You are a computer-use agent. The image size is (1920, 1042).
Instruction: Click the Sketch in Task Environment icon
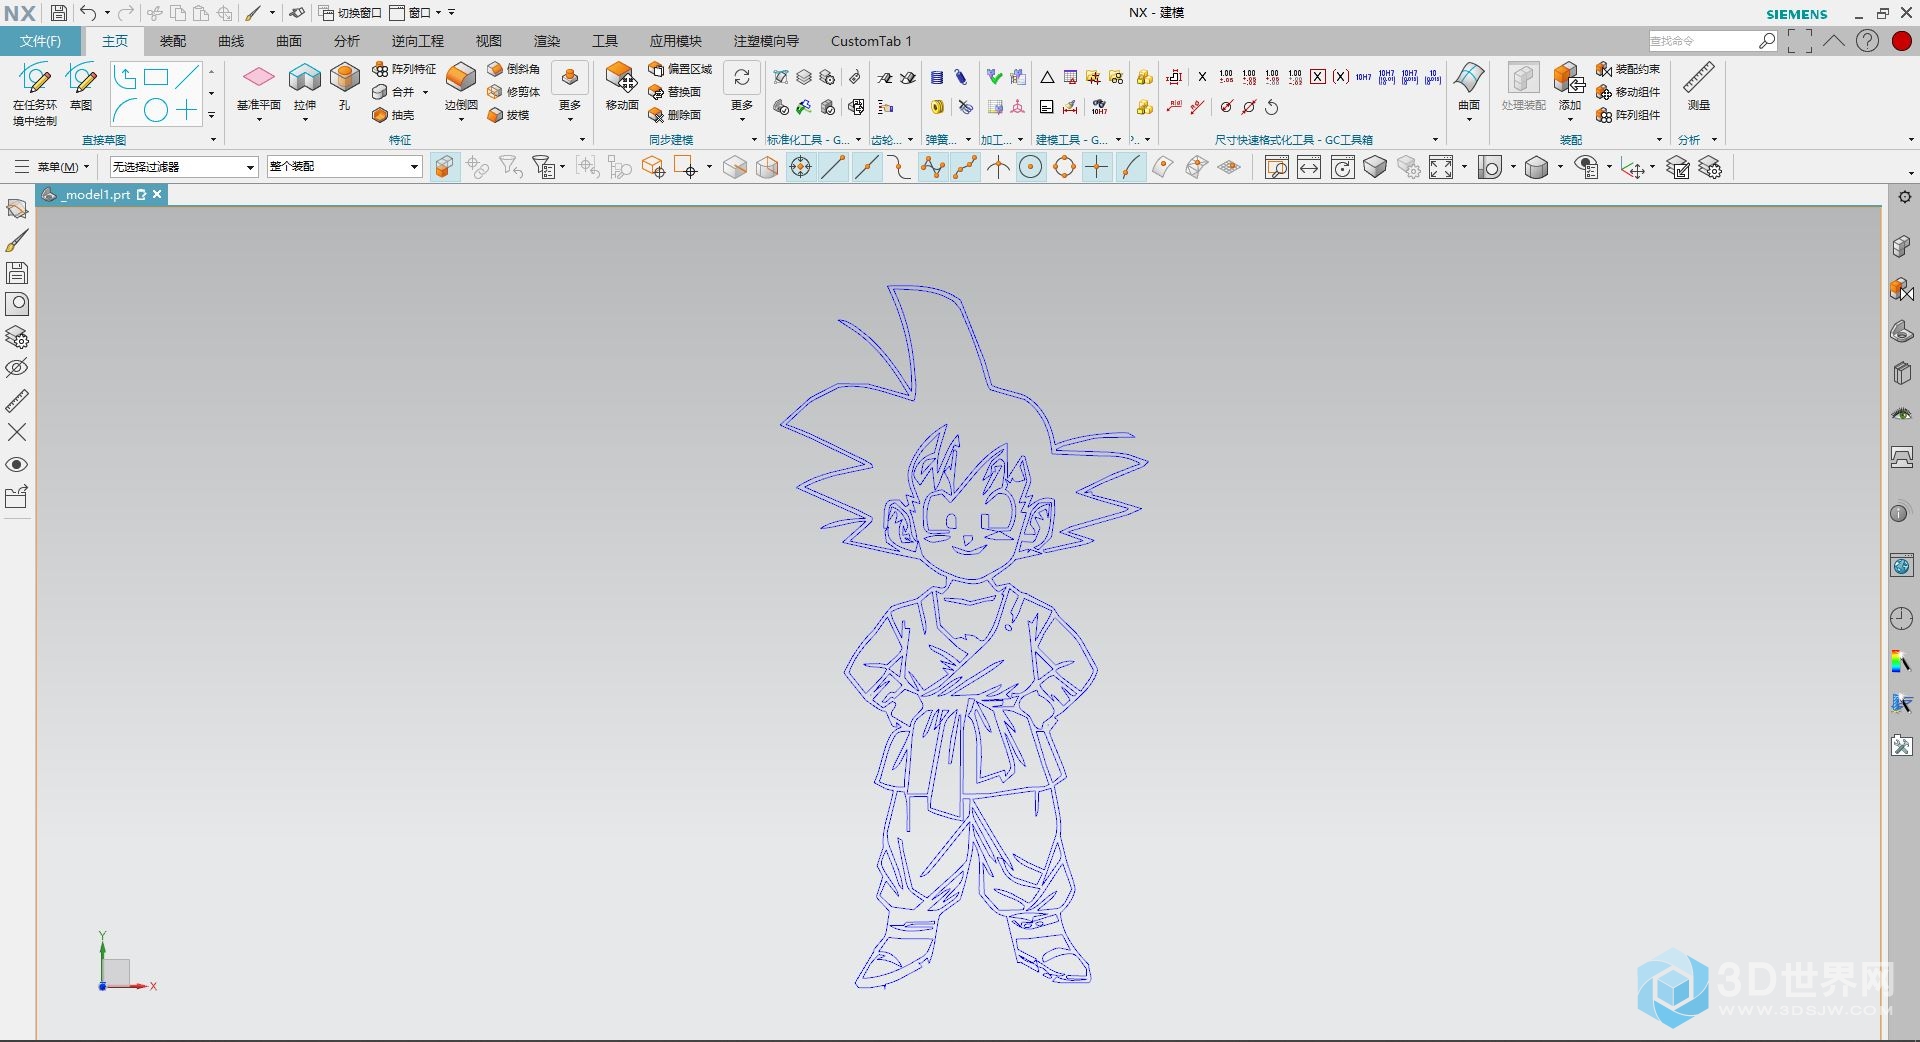pyautogui.click(x=35, y=80)
